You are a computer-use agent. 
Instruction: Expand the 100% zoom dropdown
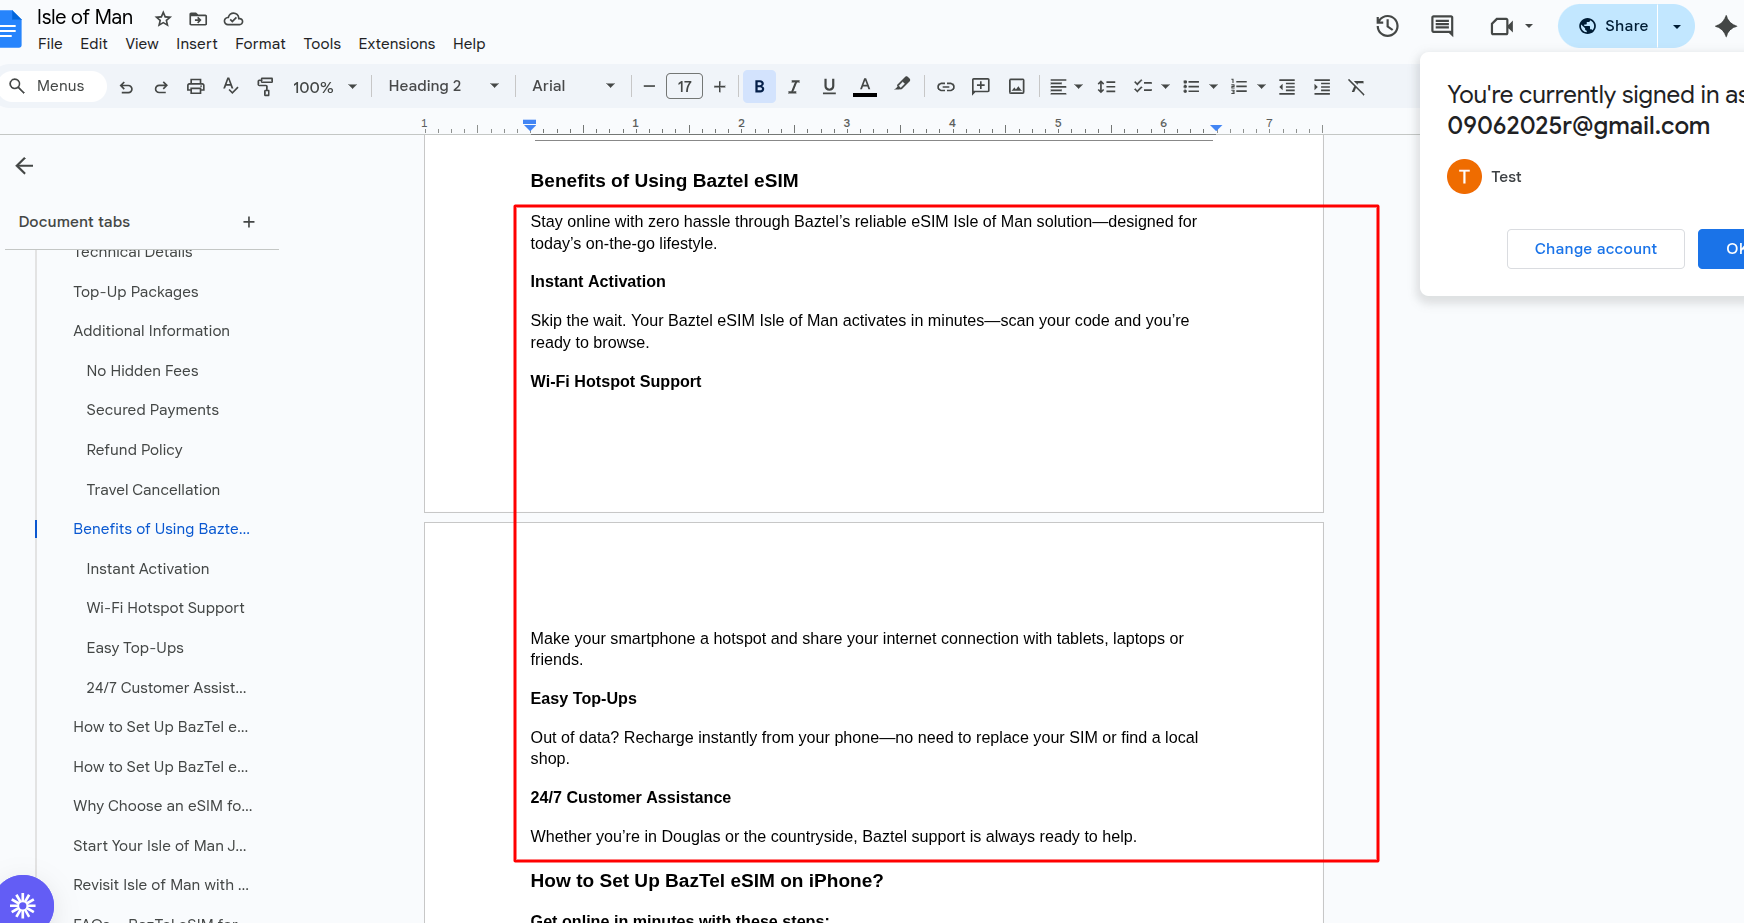324,87
